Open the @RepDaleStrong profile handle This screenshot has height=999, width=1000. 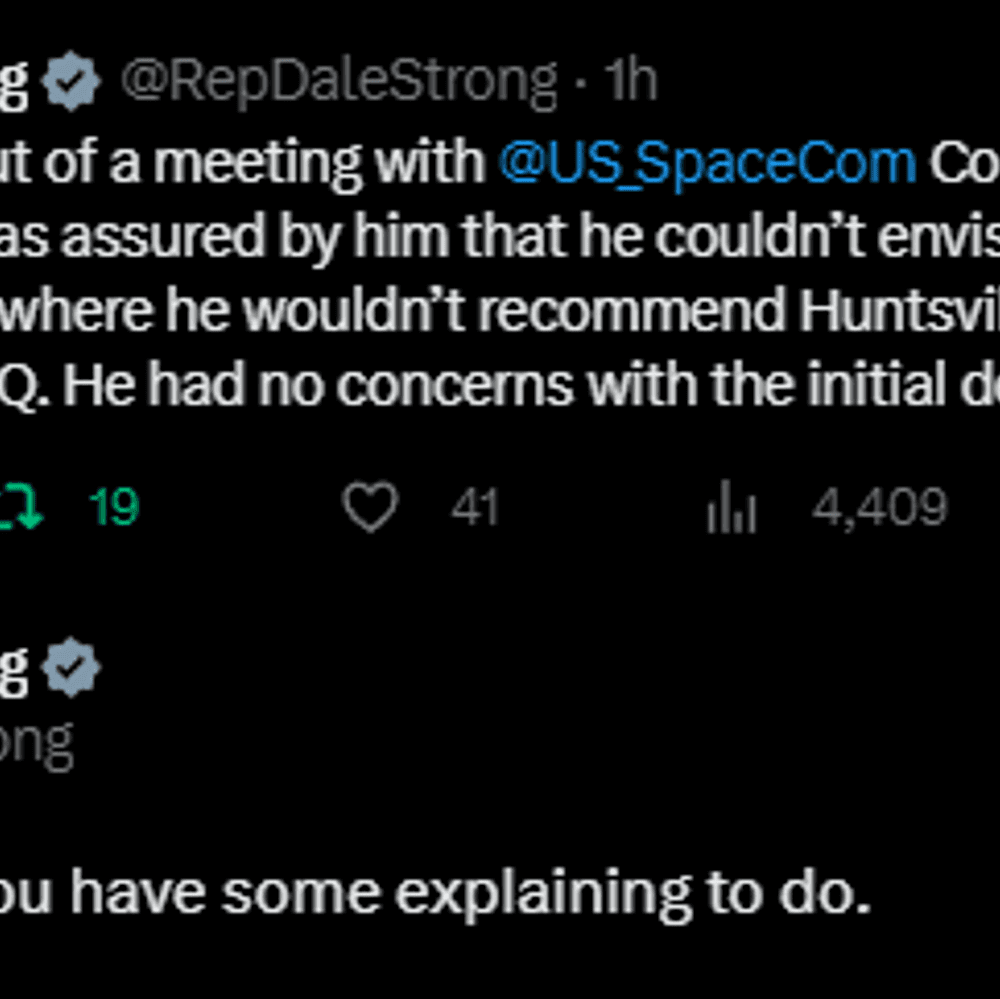pyautogui.click(x=339, y=82)
